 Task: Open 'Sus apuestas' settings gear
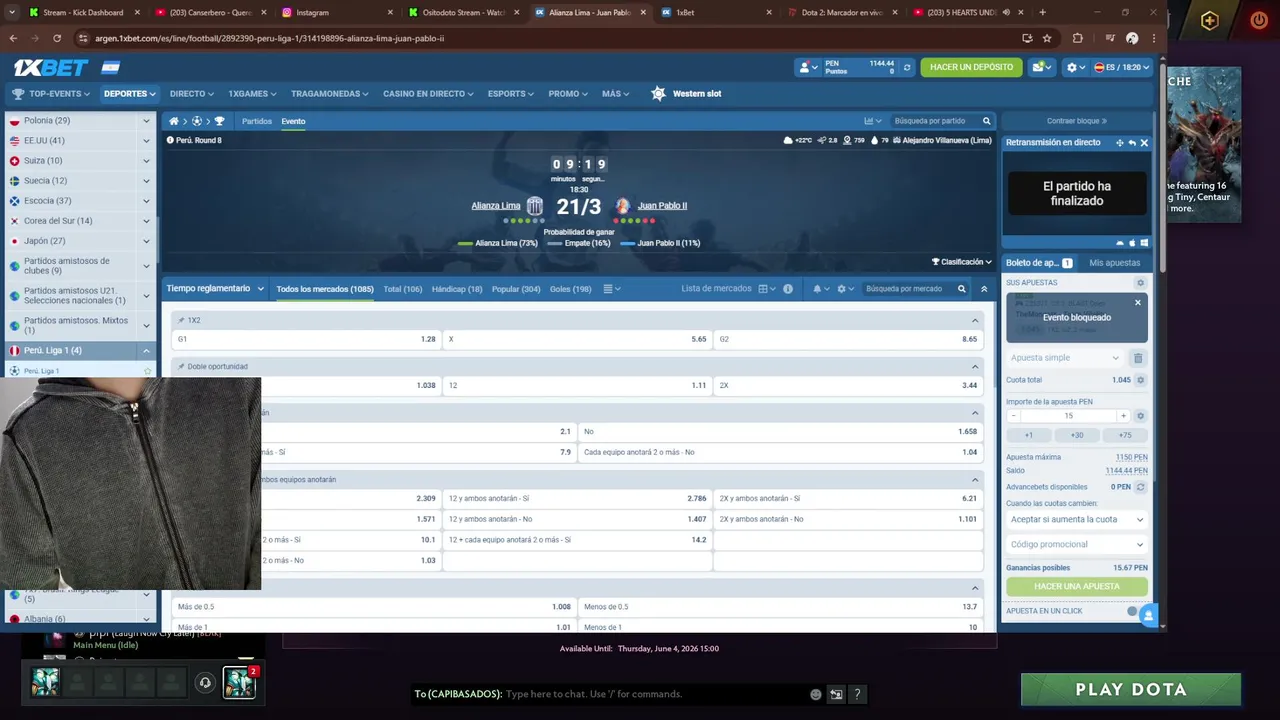tap(1140, 283)
